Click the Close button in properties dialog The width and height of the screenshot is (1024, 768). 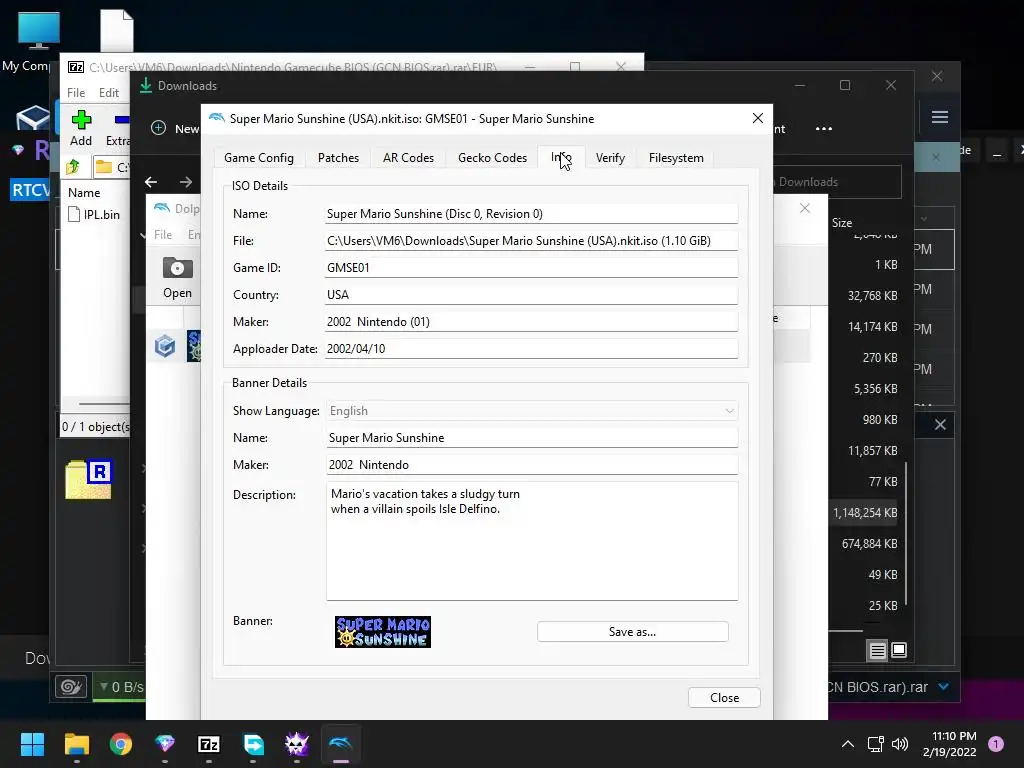[724, 697]
